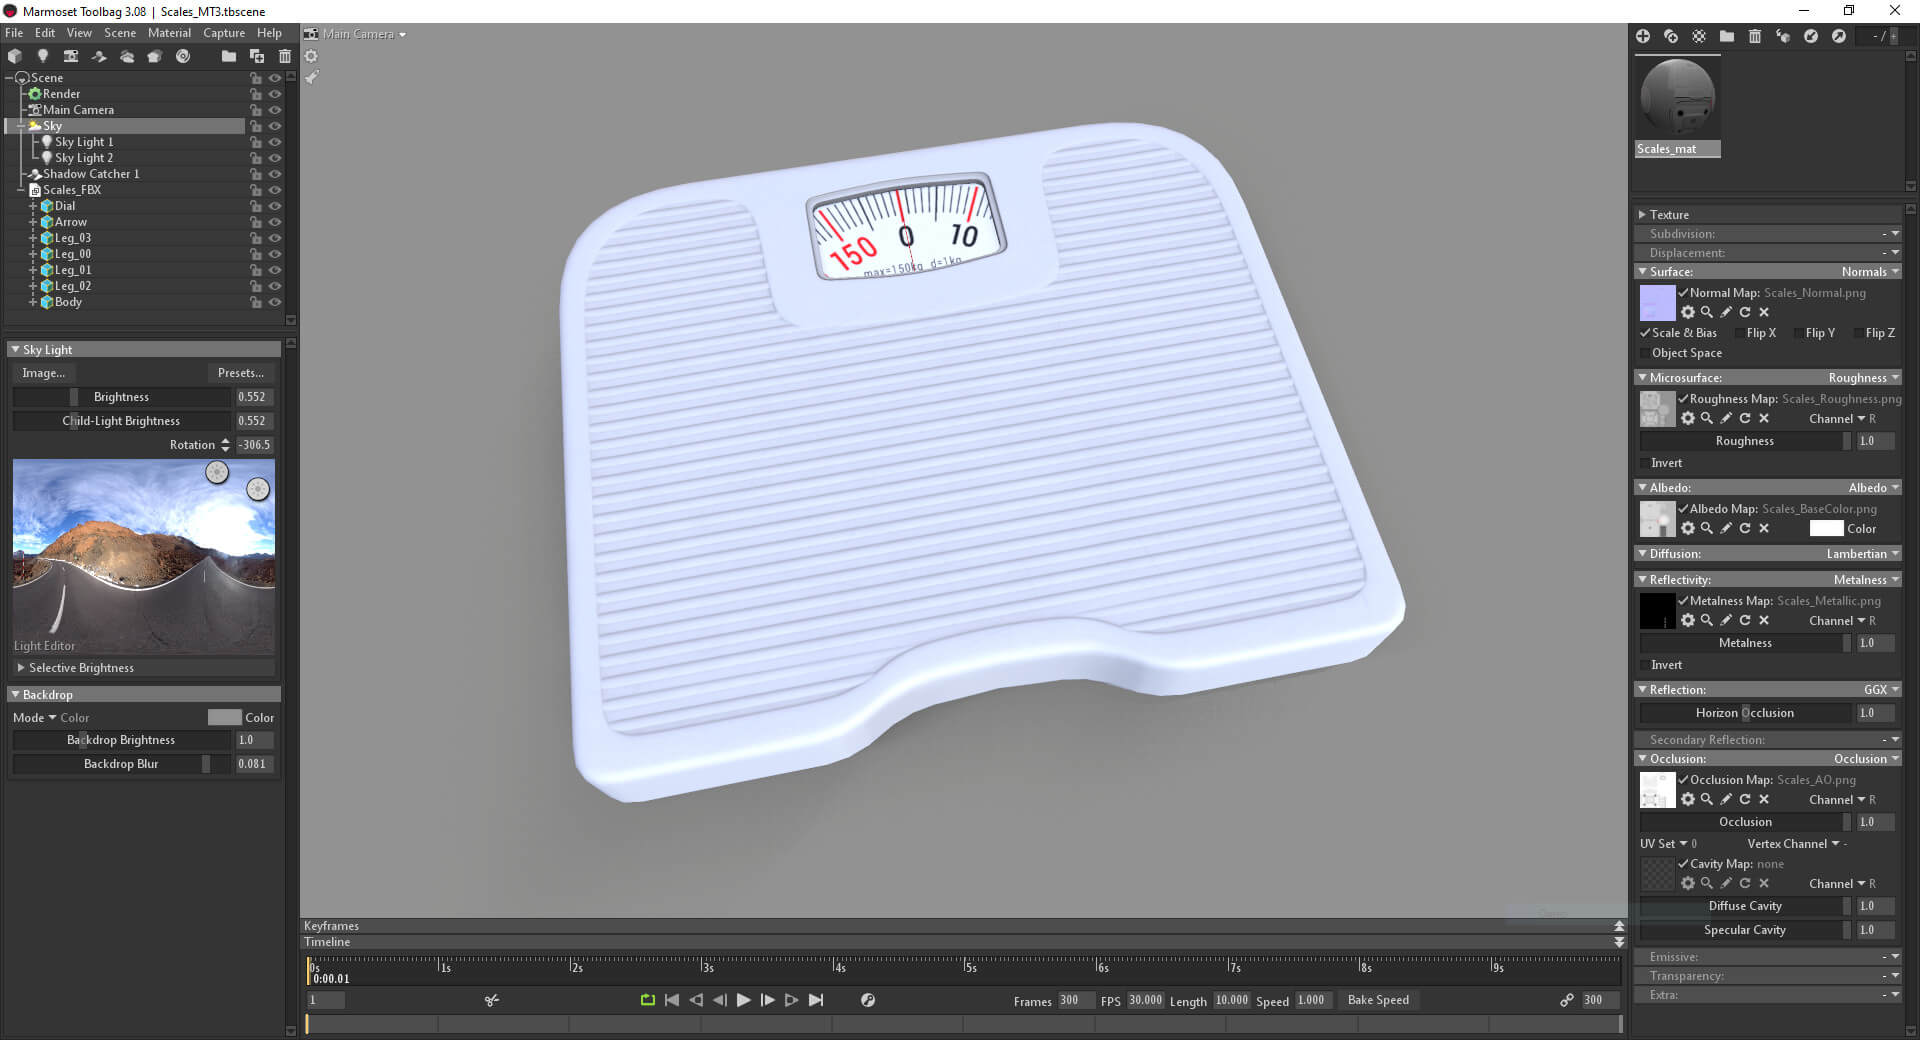
Task: Clear the Albedo Map with X icon
Action: pyautogui.click(x=1764, y=528)
